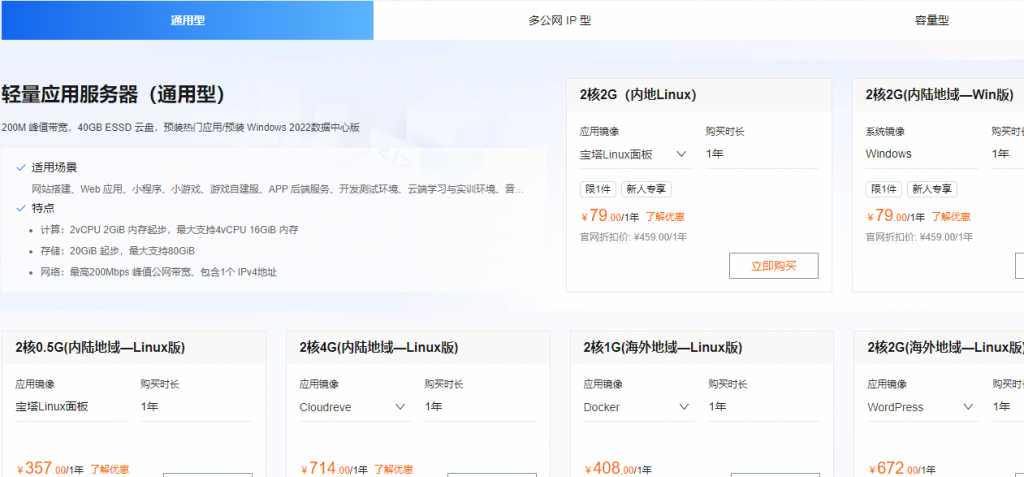This screenshot has width=1024, height=477.
Task: Click the Windows system image field
Action: coord(922,154)
